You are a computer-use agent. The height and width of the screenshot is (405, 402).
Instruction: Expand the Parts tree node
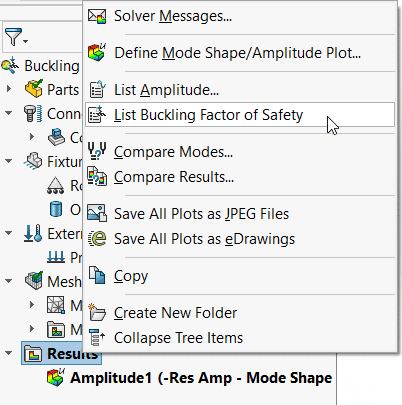pyautogui.click(x=9, y=89)
